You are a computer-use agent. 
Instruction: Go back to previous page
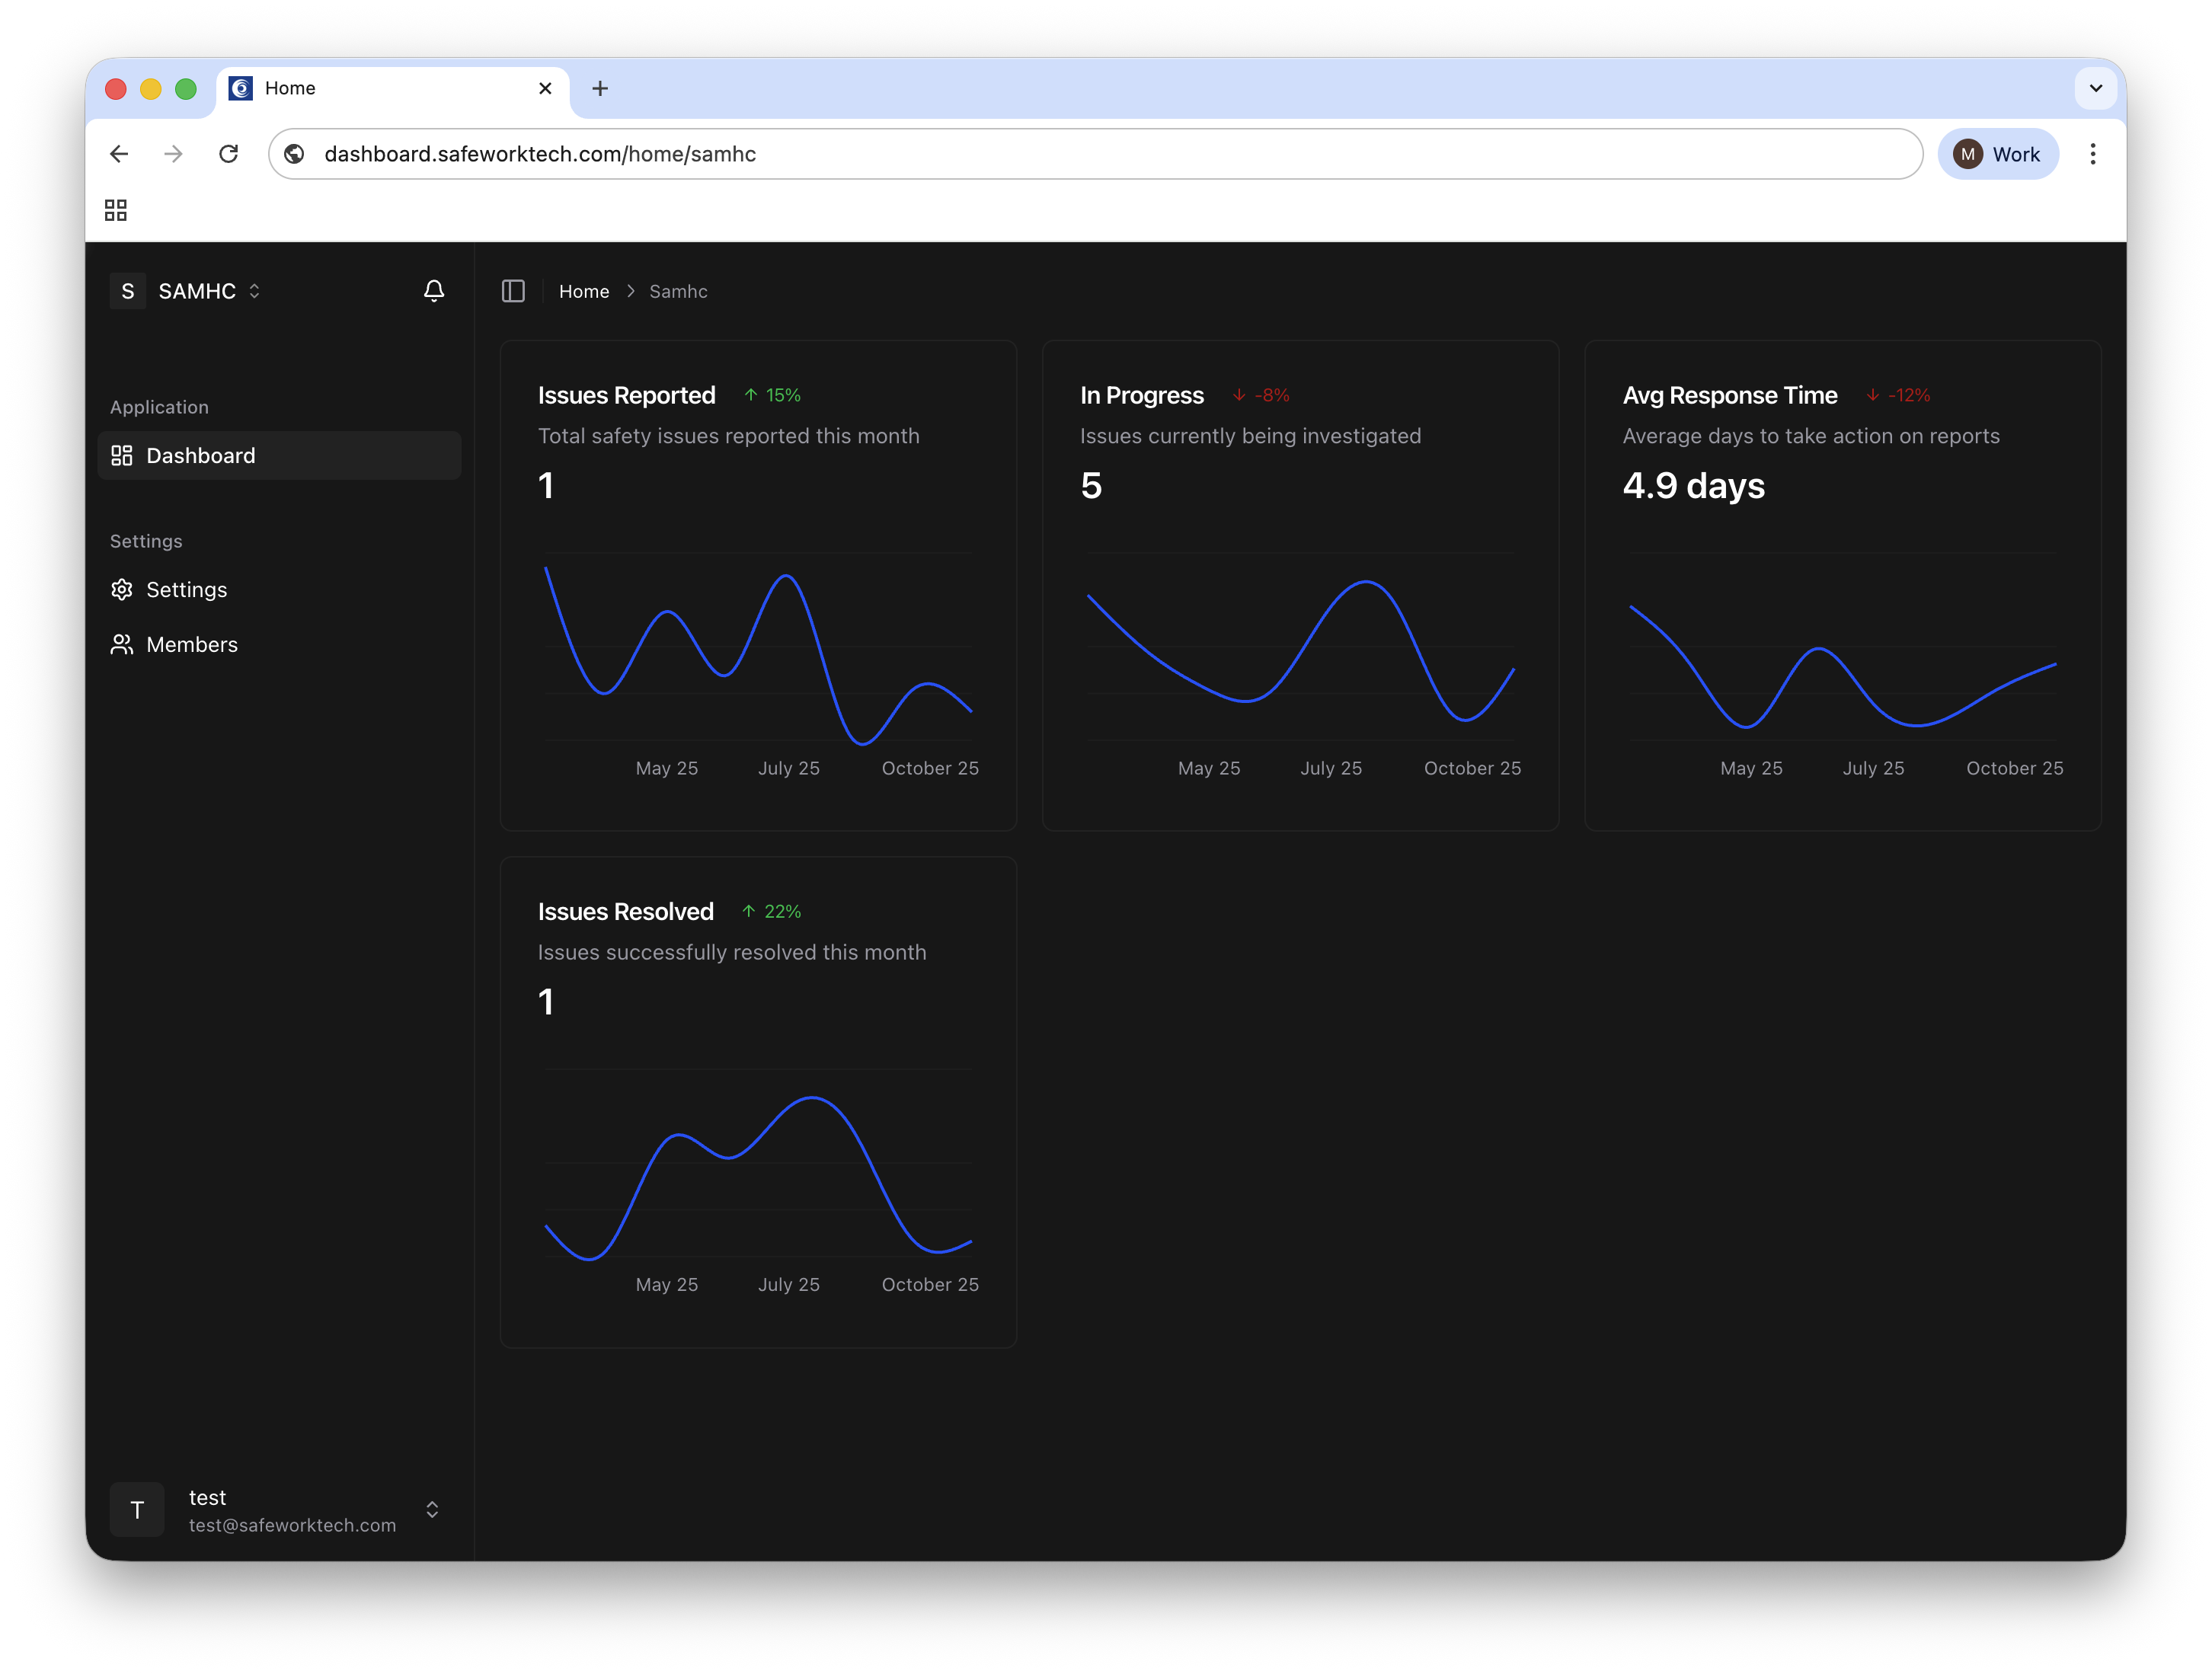pos(119,154)
